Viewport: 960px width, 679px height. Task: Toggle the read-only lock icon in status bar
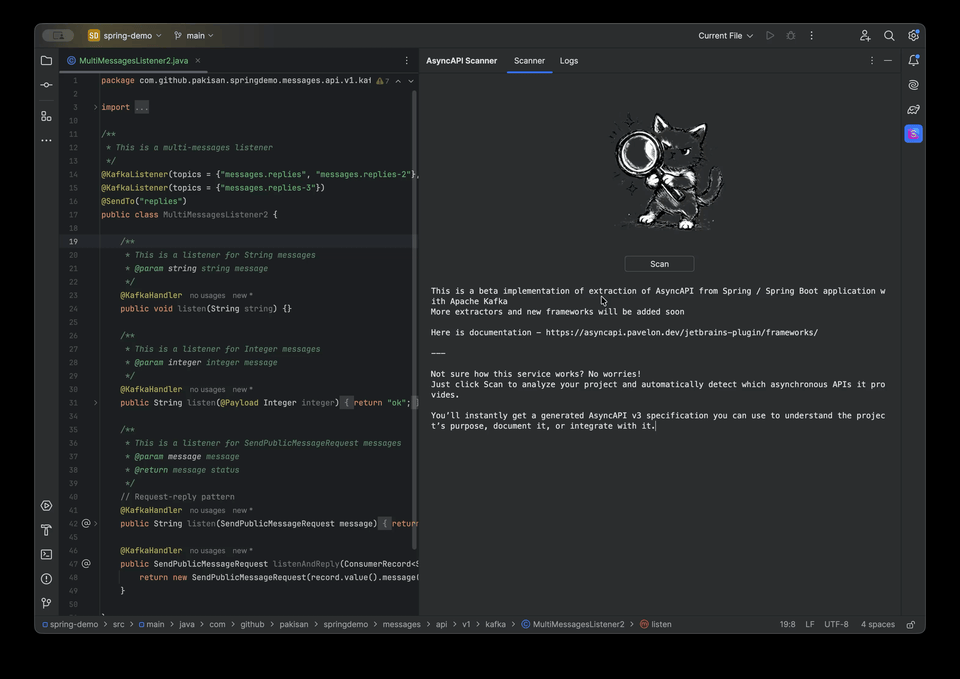910,624
